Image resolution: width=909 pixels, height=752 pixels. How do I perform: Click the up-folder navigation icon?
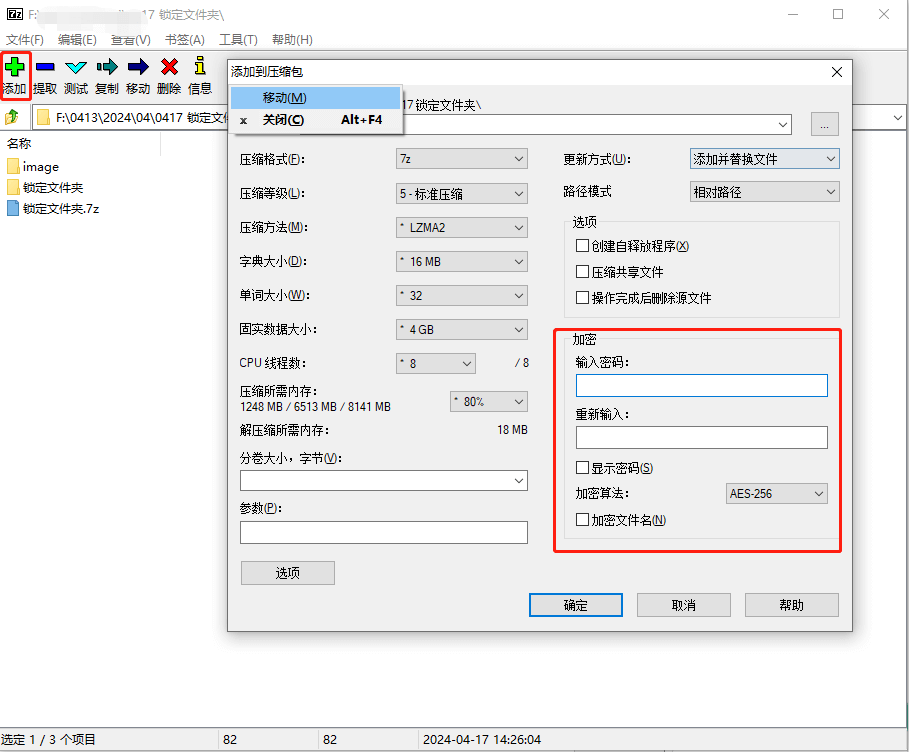pos(13,117)
